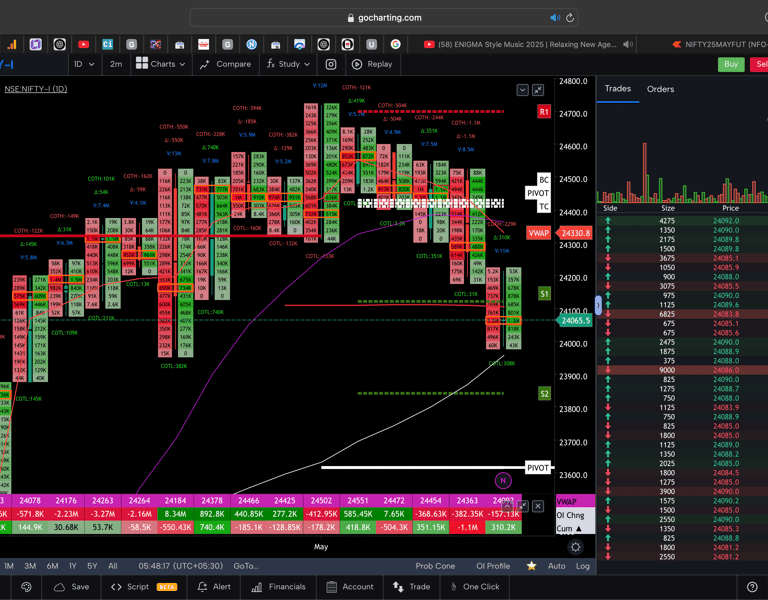Viewport: 768px width, 600px height.
Task: Click the red YouTube pinned tab icon
Action: (83, 45)
